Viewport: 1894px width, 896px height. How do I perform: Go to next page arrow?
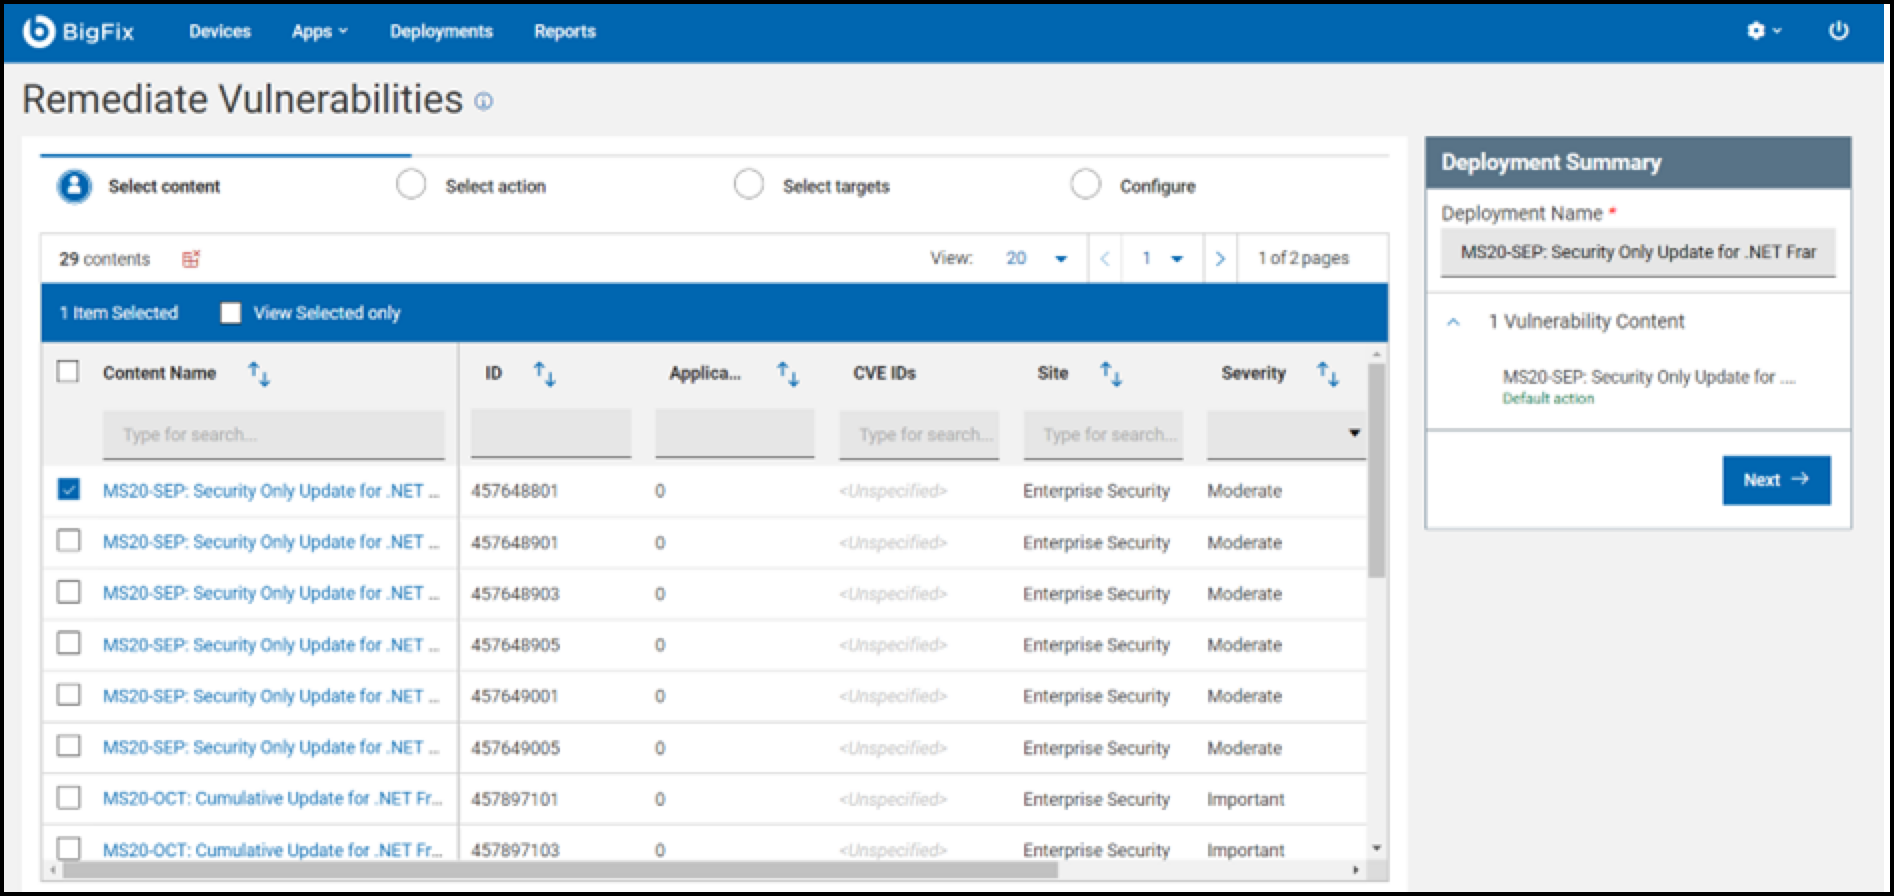pos(1219,259)
